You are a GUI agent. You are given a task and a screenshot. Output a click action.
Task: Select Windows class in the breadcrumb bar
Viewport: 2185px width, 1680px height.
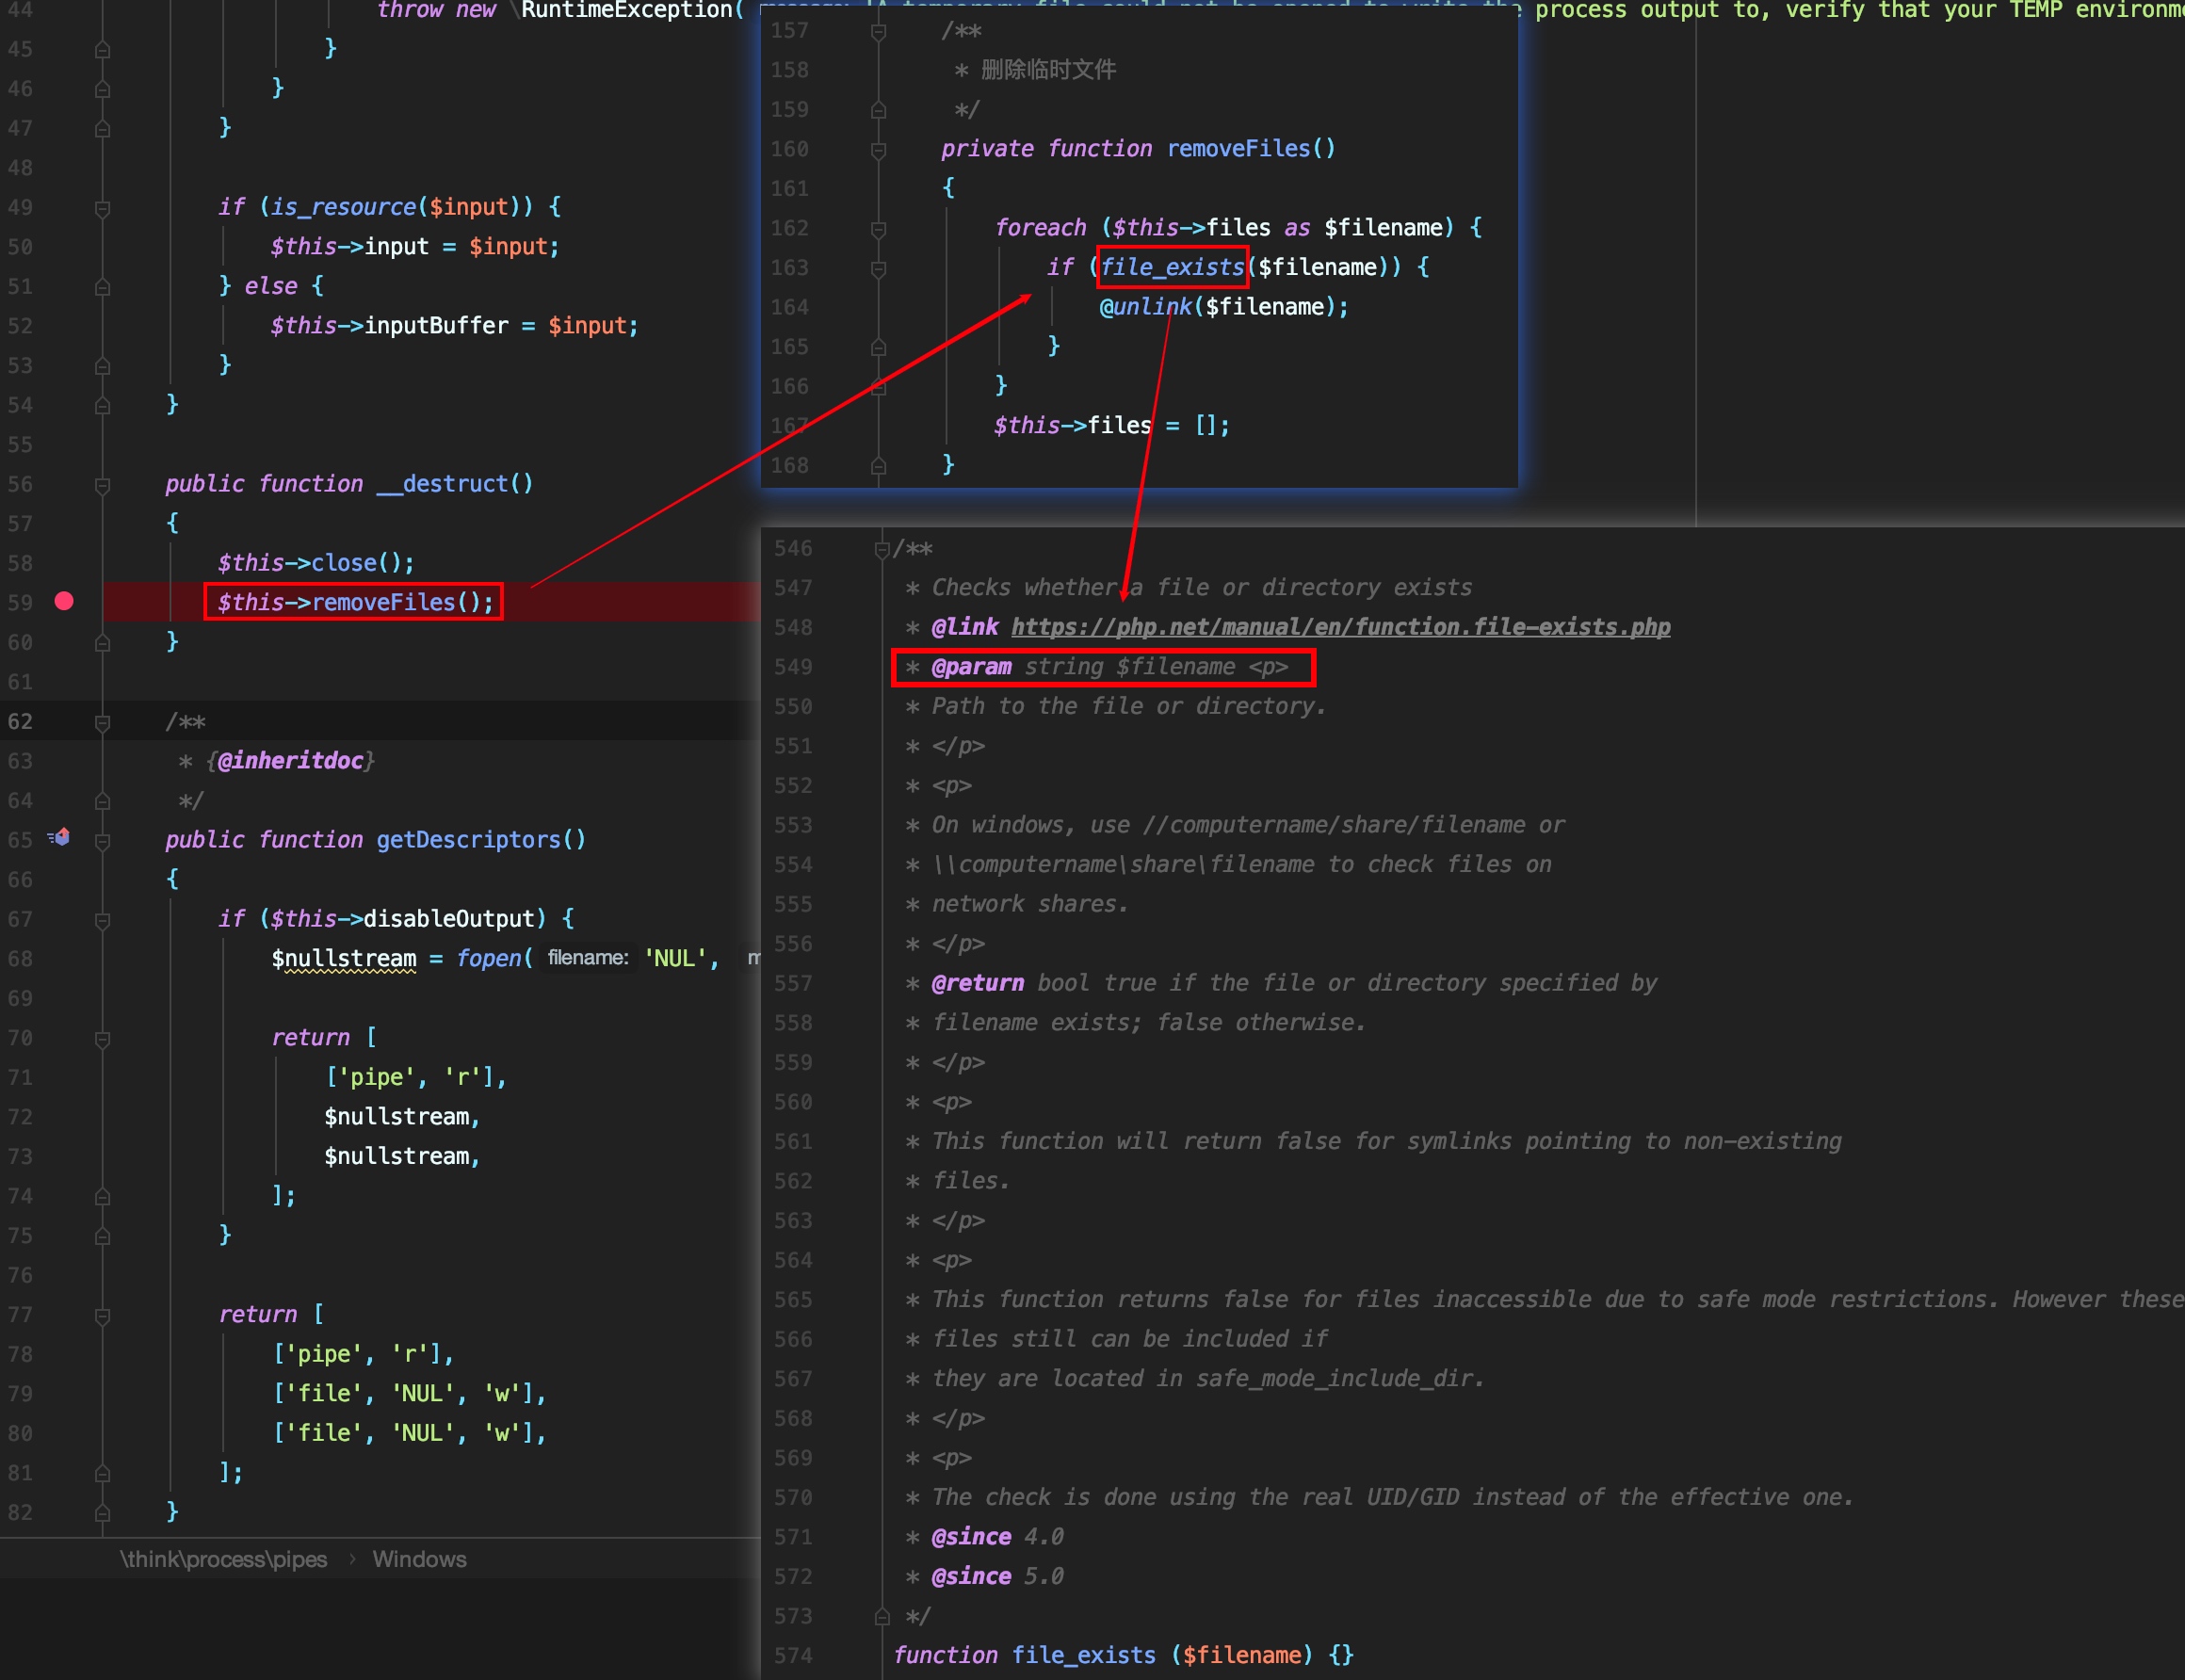tap(419, 1559)
